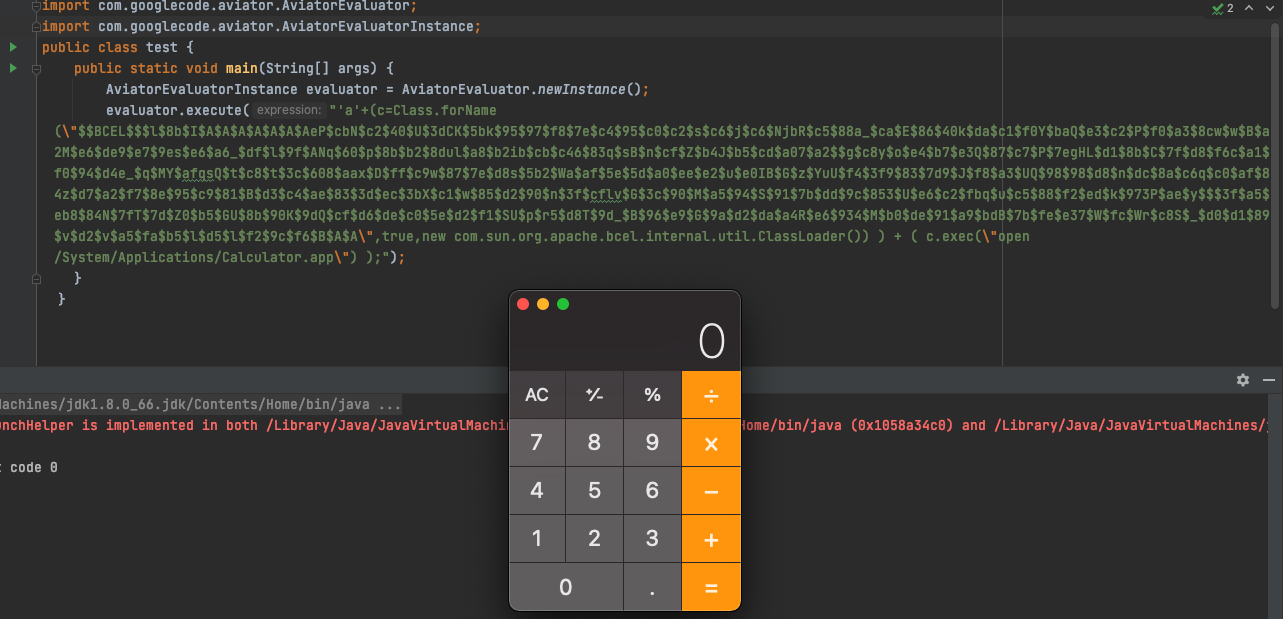Viewport: 1283px width, 619px height.
Task: Click the equals key in Calculator
Action: (x=711, y=587)
